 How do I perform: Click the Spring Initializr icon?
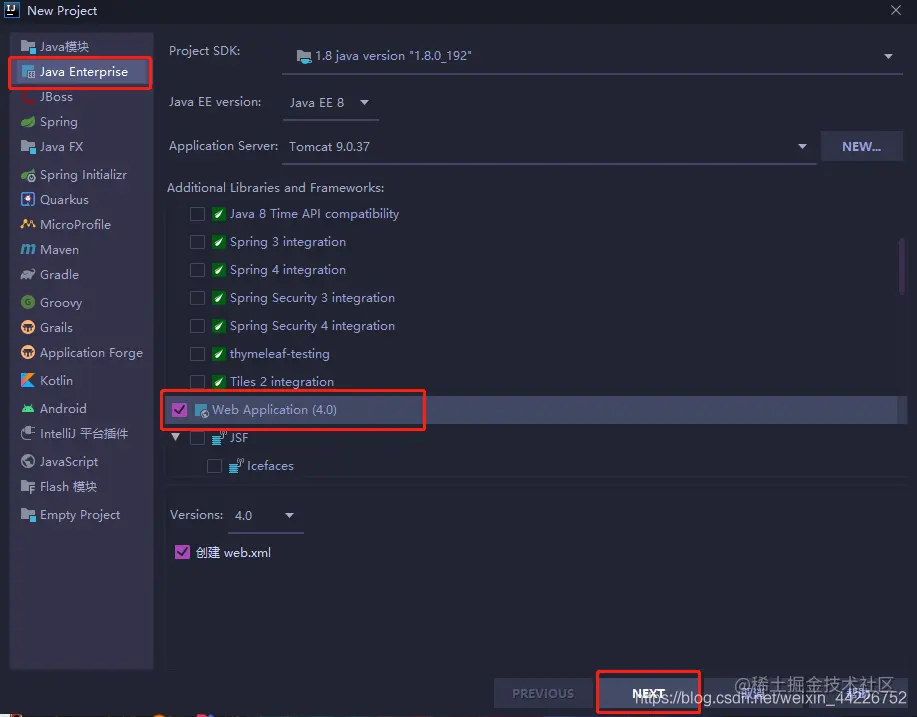click(x=28, y=175)
